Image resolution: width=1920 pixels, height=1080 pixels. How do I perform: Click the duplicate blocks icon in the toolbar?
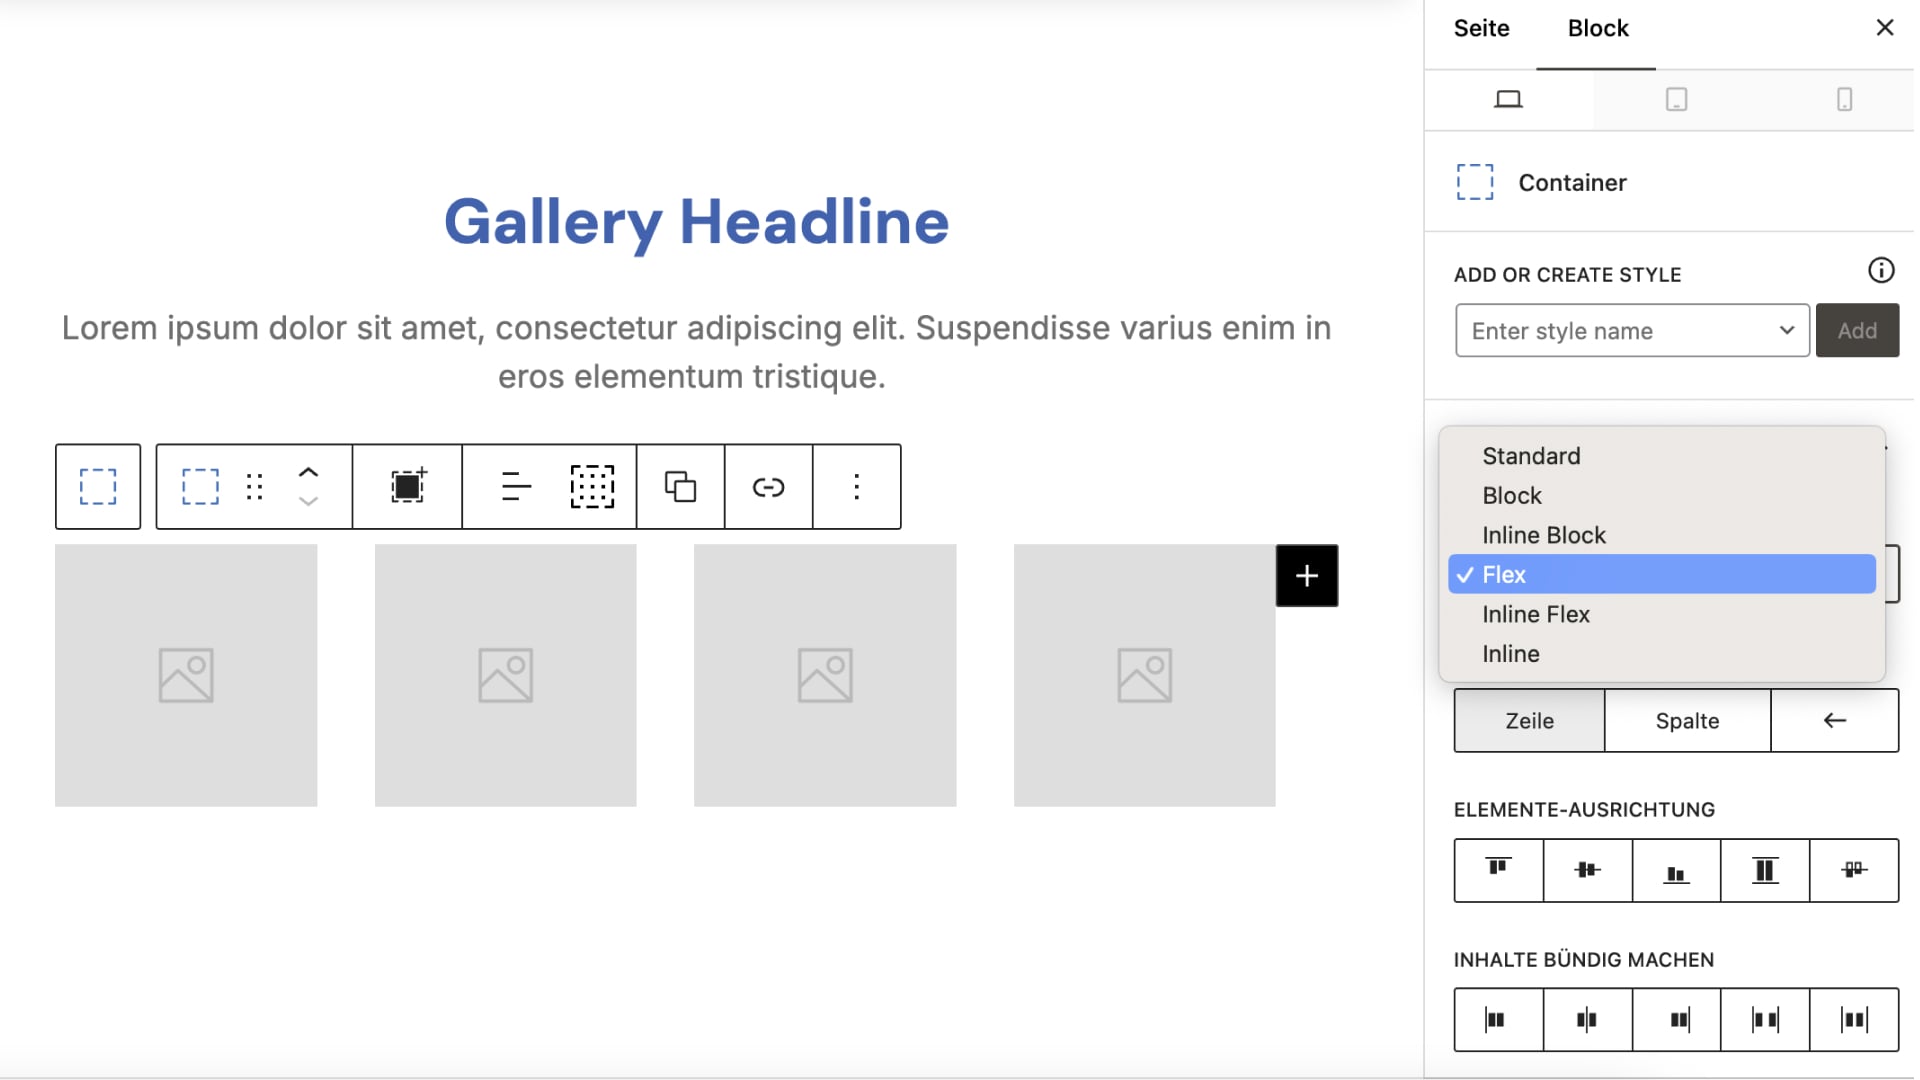click(x=679, y=486)
